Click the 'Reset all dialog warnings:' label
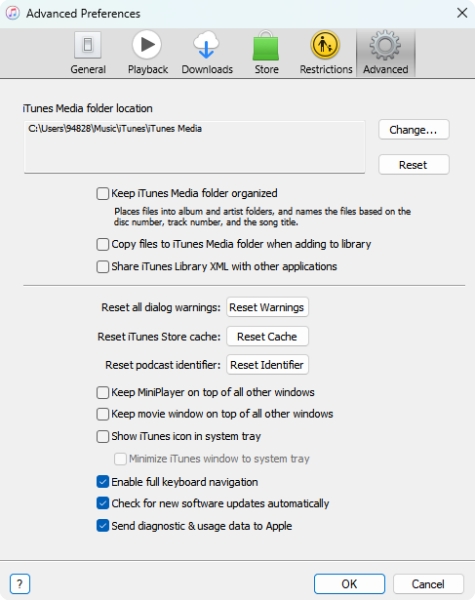The width and height of the screenshot is (475, 600). (161, 307)
